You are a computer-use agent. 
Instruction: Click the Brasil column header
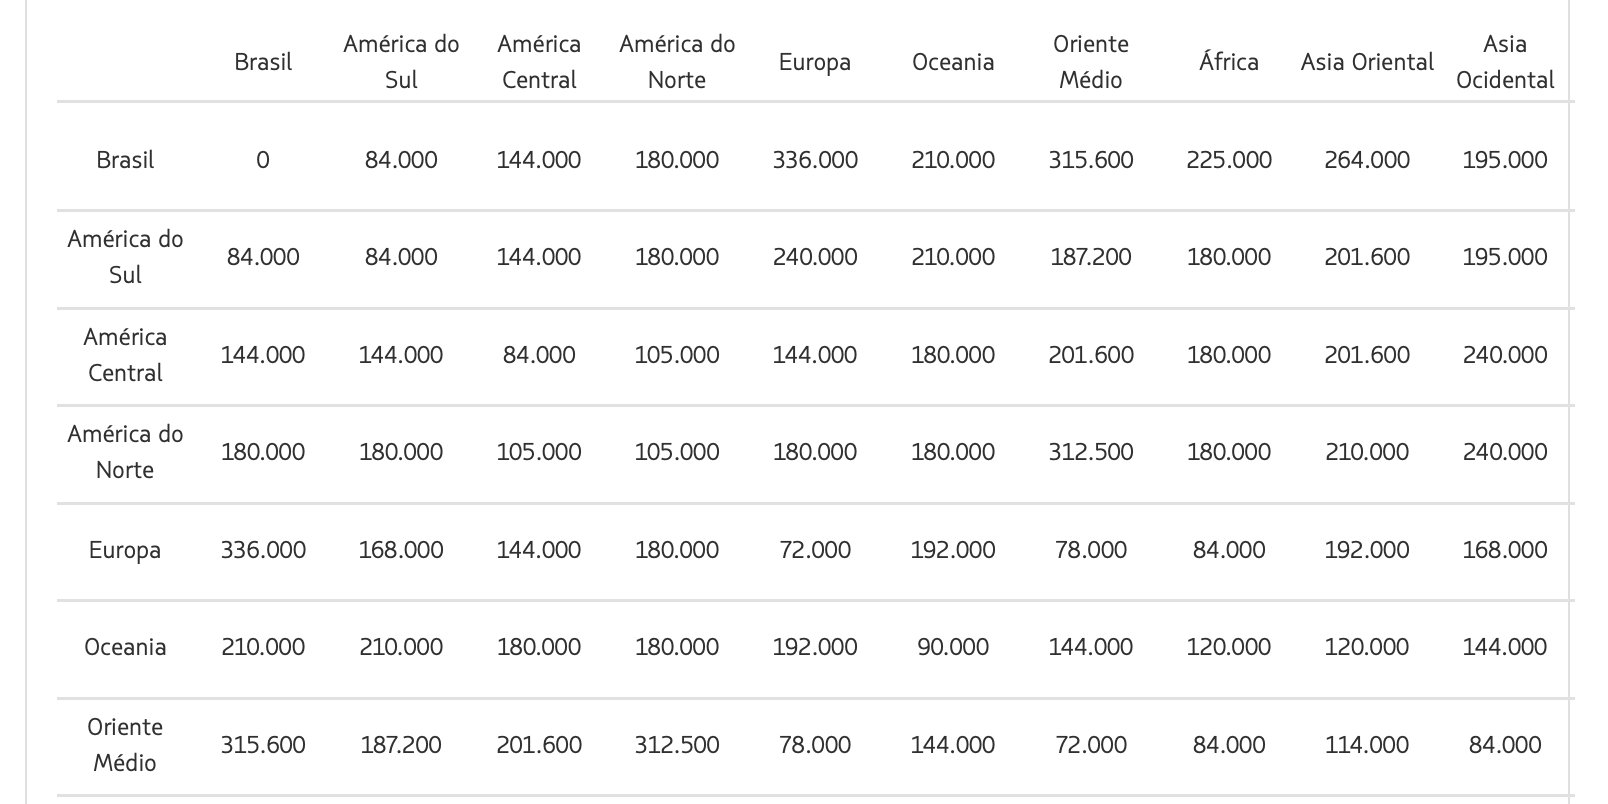tap(263, 62)
